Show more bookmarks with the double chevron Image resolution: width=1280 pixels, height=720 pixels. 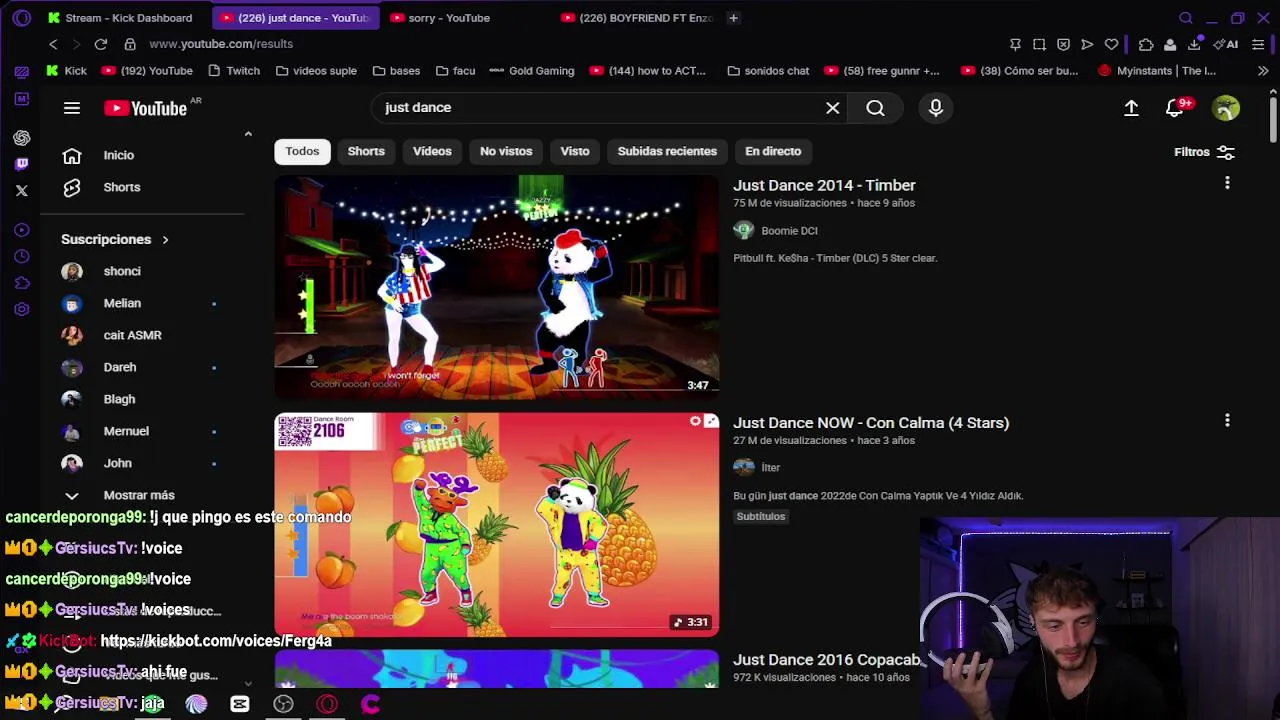(x=1263, y=71)
